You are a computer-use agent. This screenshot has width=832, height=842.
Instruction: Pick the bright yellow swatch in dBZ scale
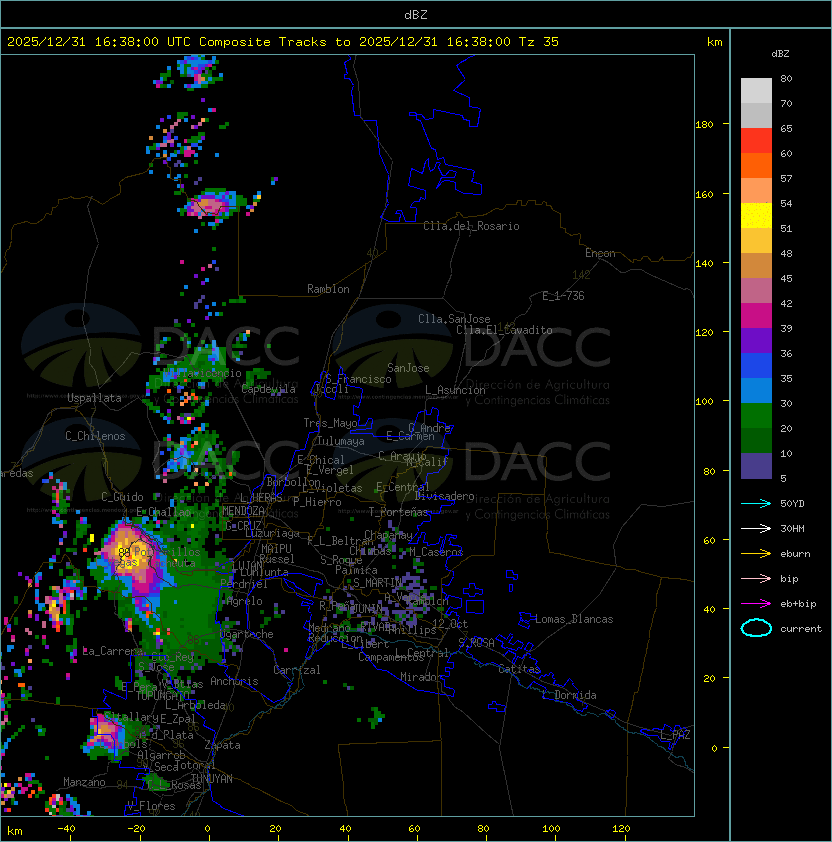(756, 215)
